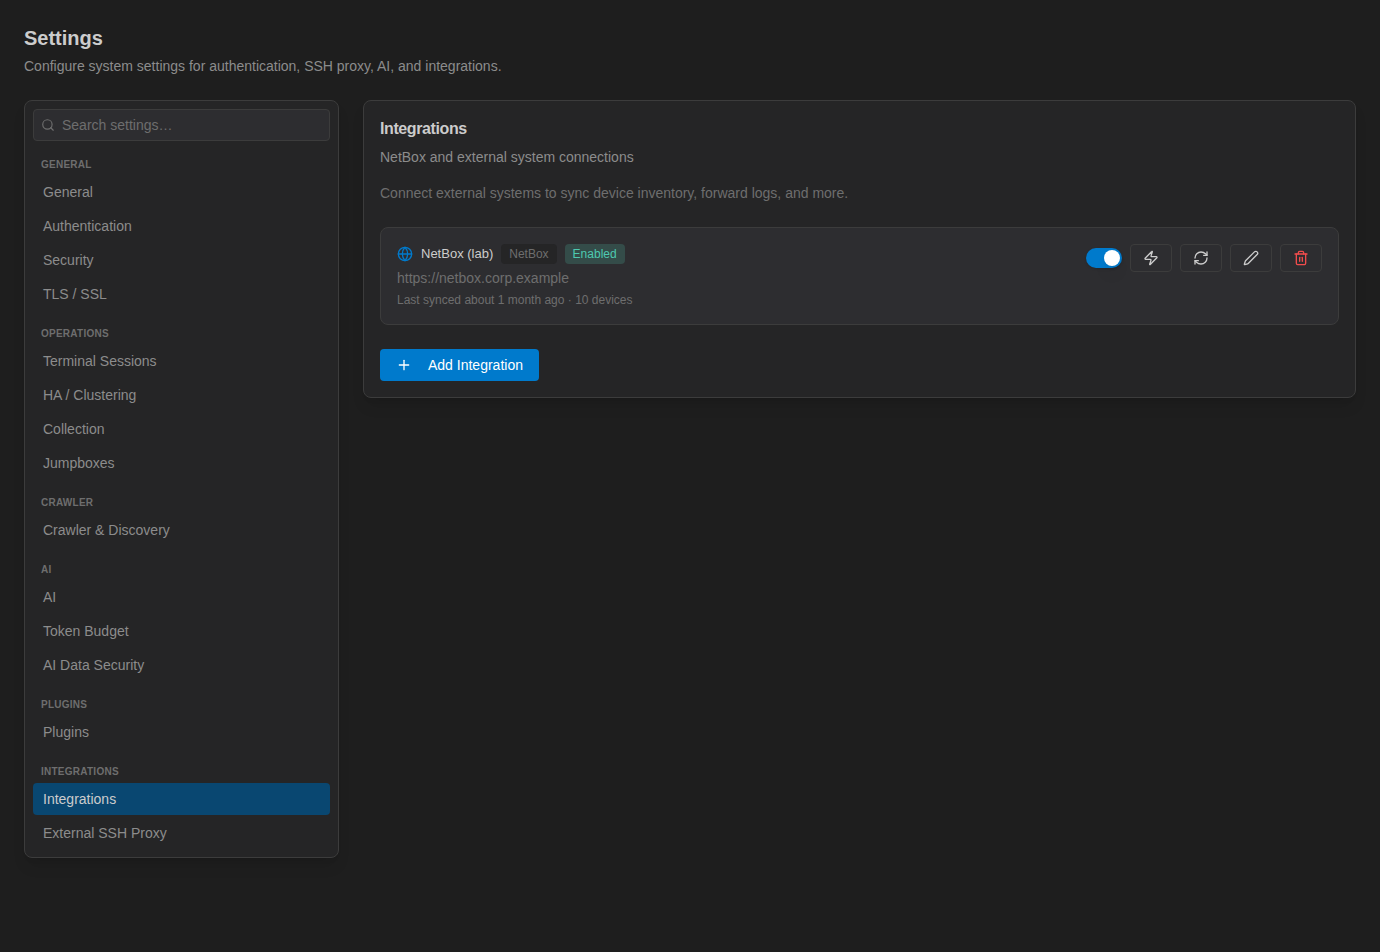Toggle the NetBox (lab) enabled switch
Screen dimensions: 1380x952
coord(1104,258)
